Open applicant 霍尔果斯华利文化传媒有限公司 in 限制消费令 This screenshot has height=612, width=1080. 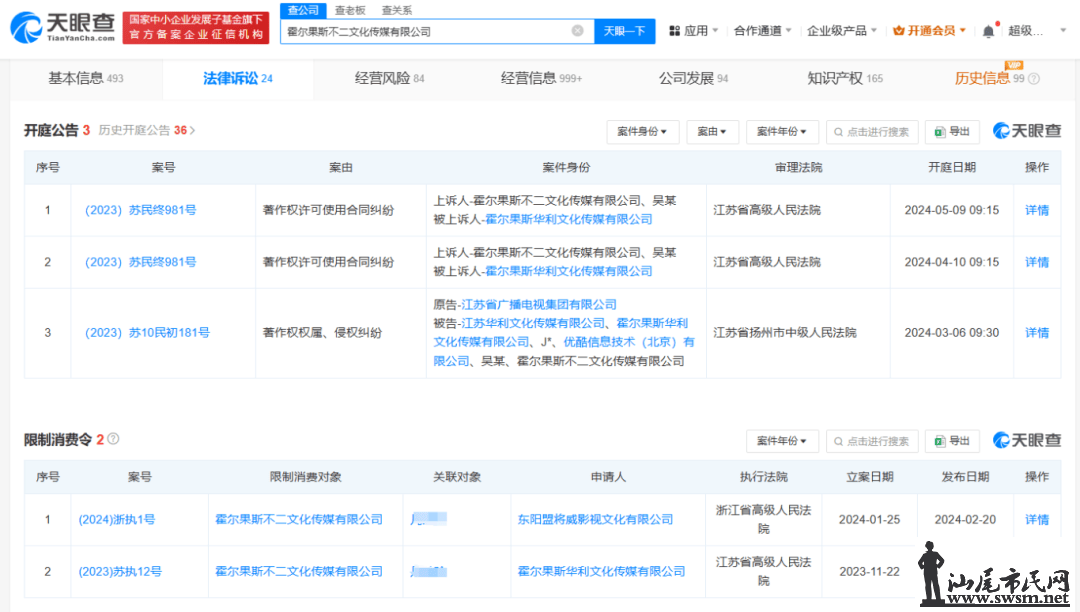601,571
